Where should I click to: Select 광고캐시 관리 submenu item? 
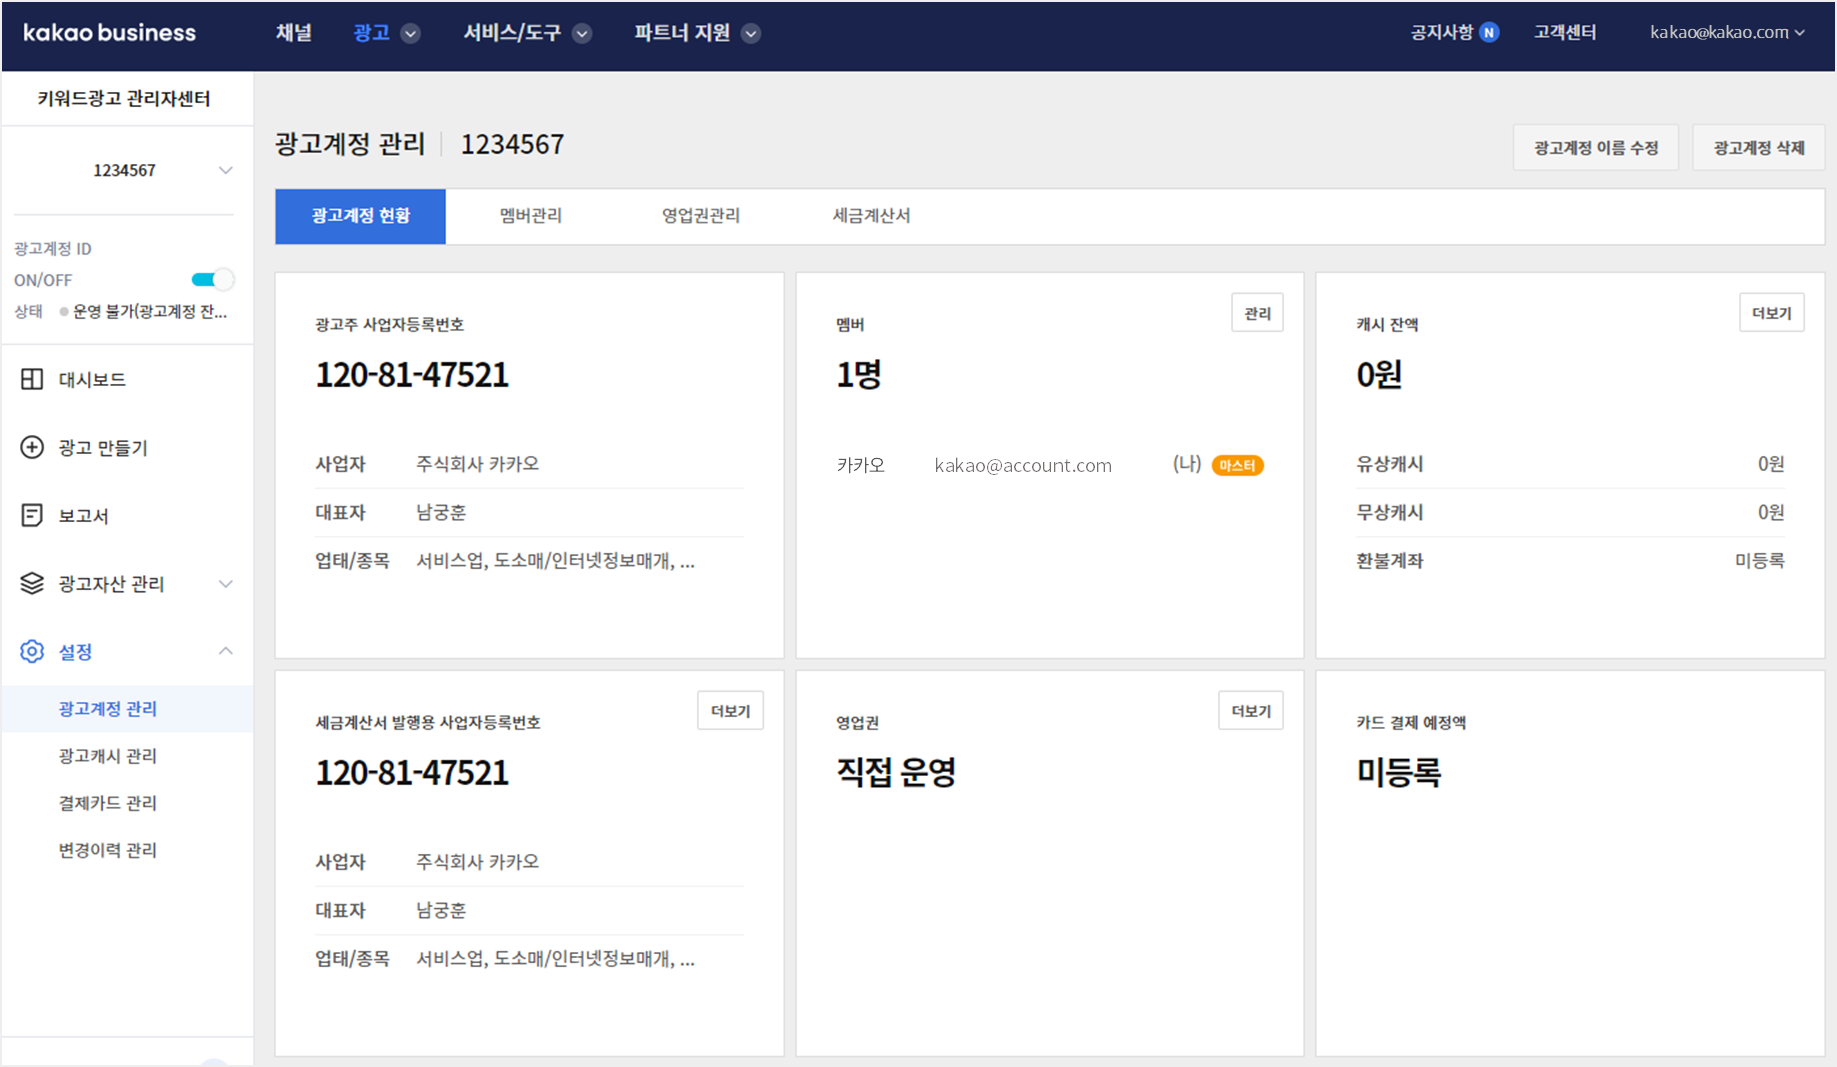point(108,756)
